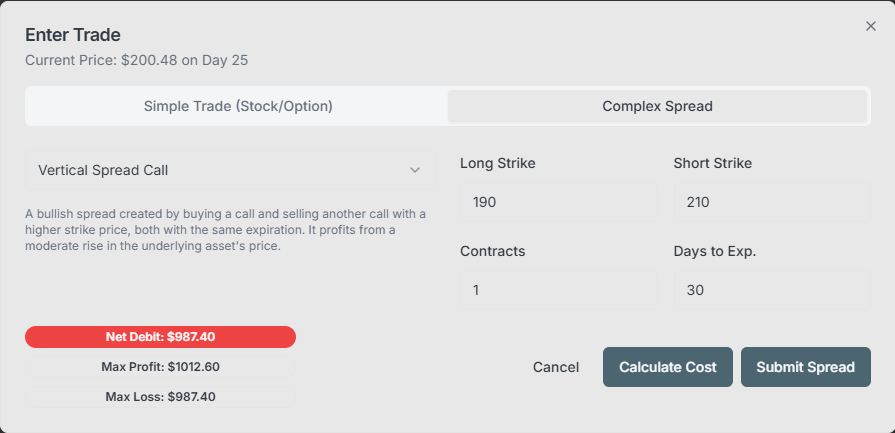Click the Max Loss value line
The width and height of the screenshot is (895, 433).
160,397
